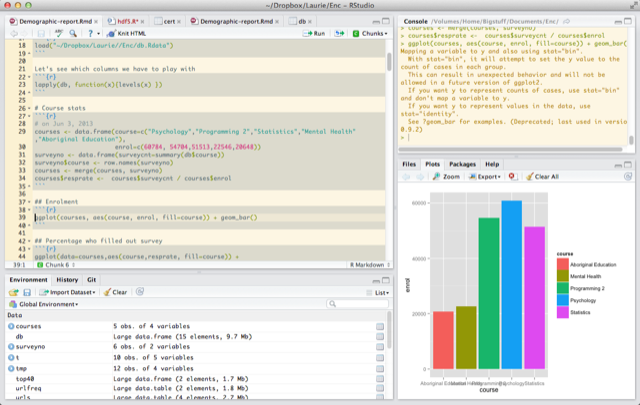
Task: Open the Import Dataset dropdown
Action: (67, 292)
